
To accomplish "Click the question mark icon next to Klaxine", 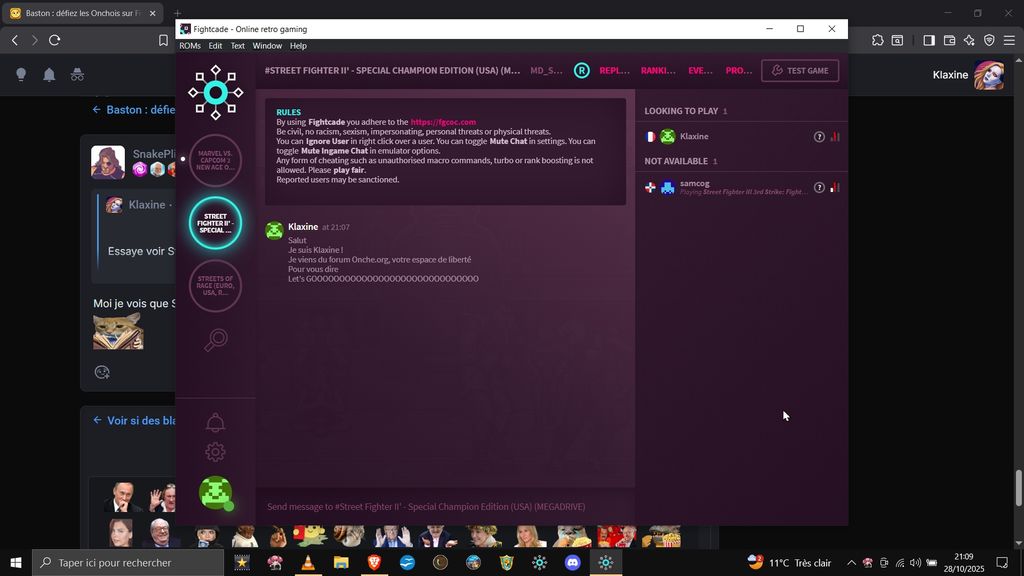I will click(819, 137).
